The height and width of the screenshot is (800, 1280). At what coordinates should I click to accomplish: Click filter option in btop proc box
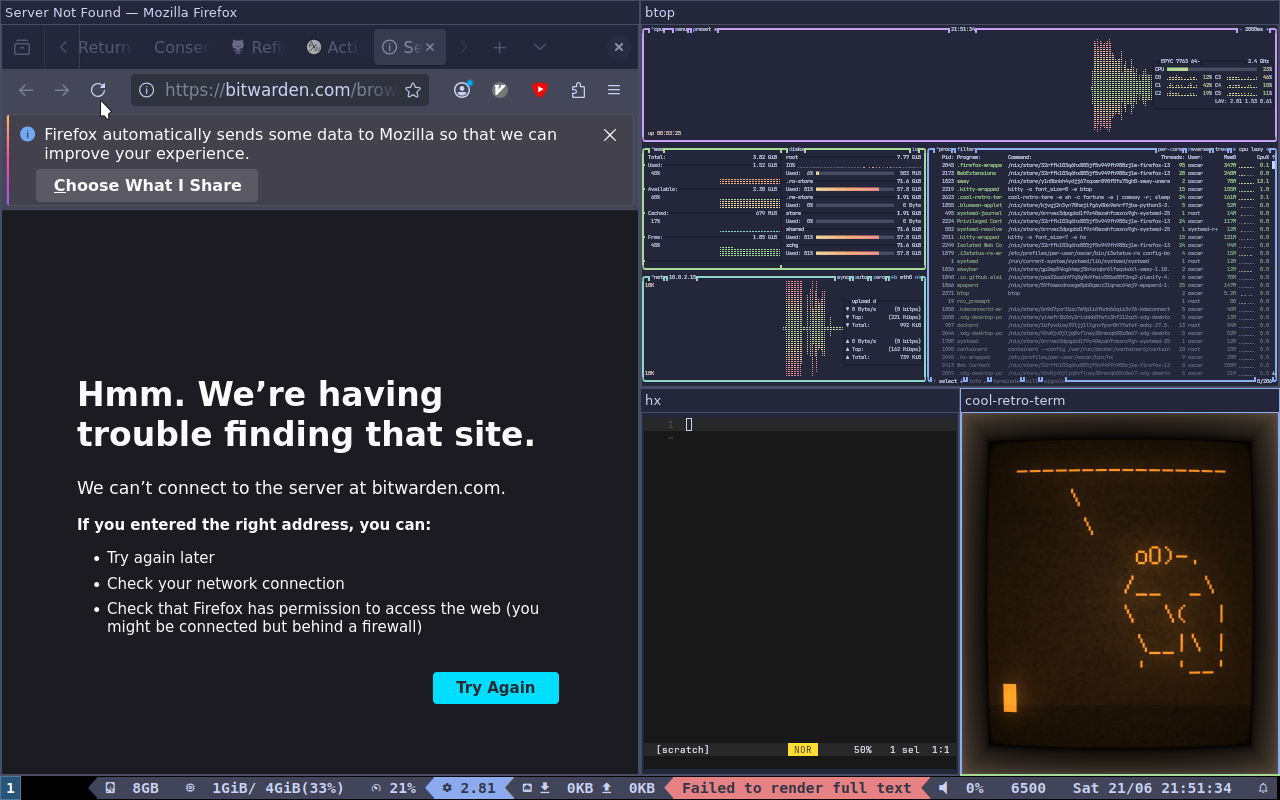965,149
